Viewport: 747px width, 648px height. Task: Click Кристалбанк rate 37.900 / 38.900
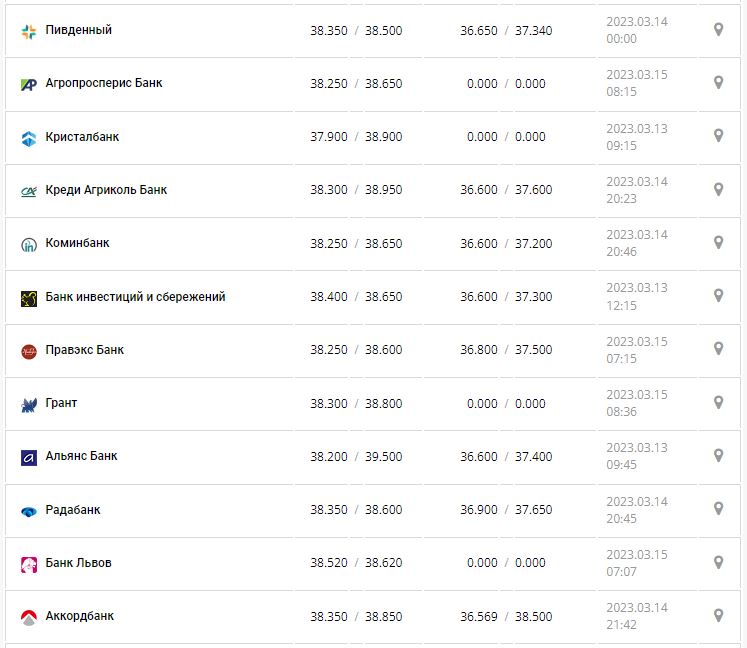click(x=356, y=137)
